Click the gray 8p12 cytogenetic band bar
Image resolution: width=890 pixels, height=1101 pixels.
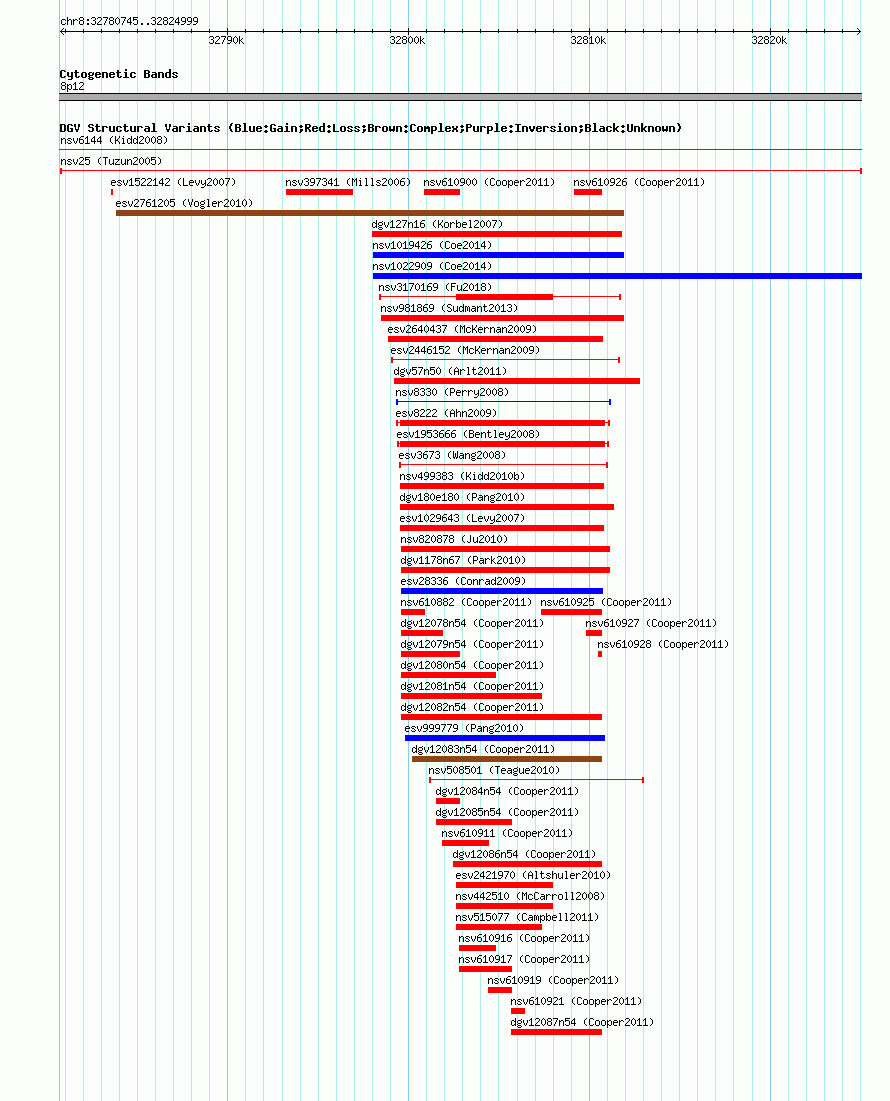[460, 97]
